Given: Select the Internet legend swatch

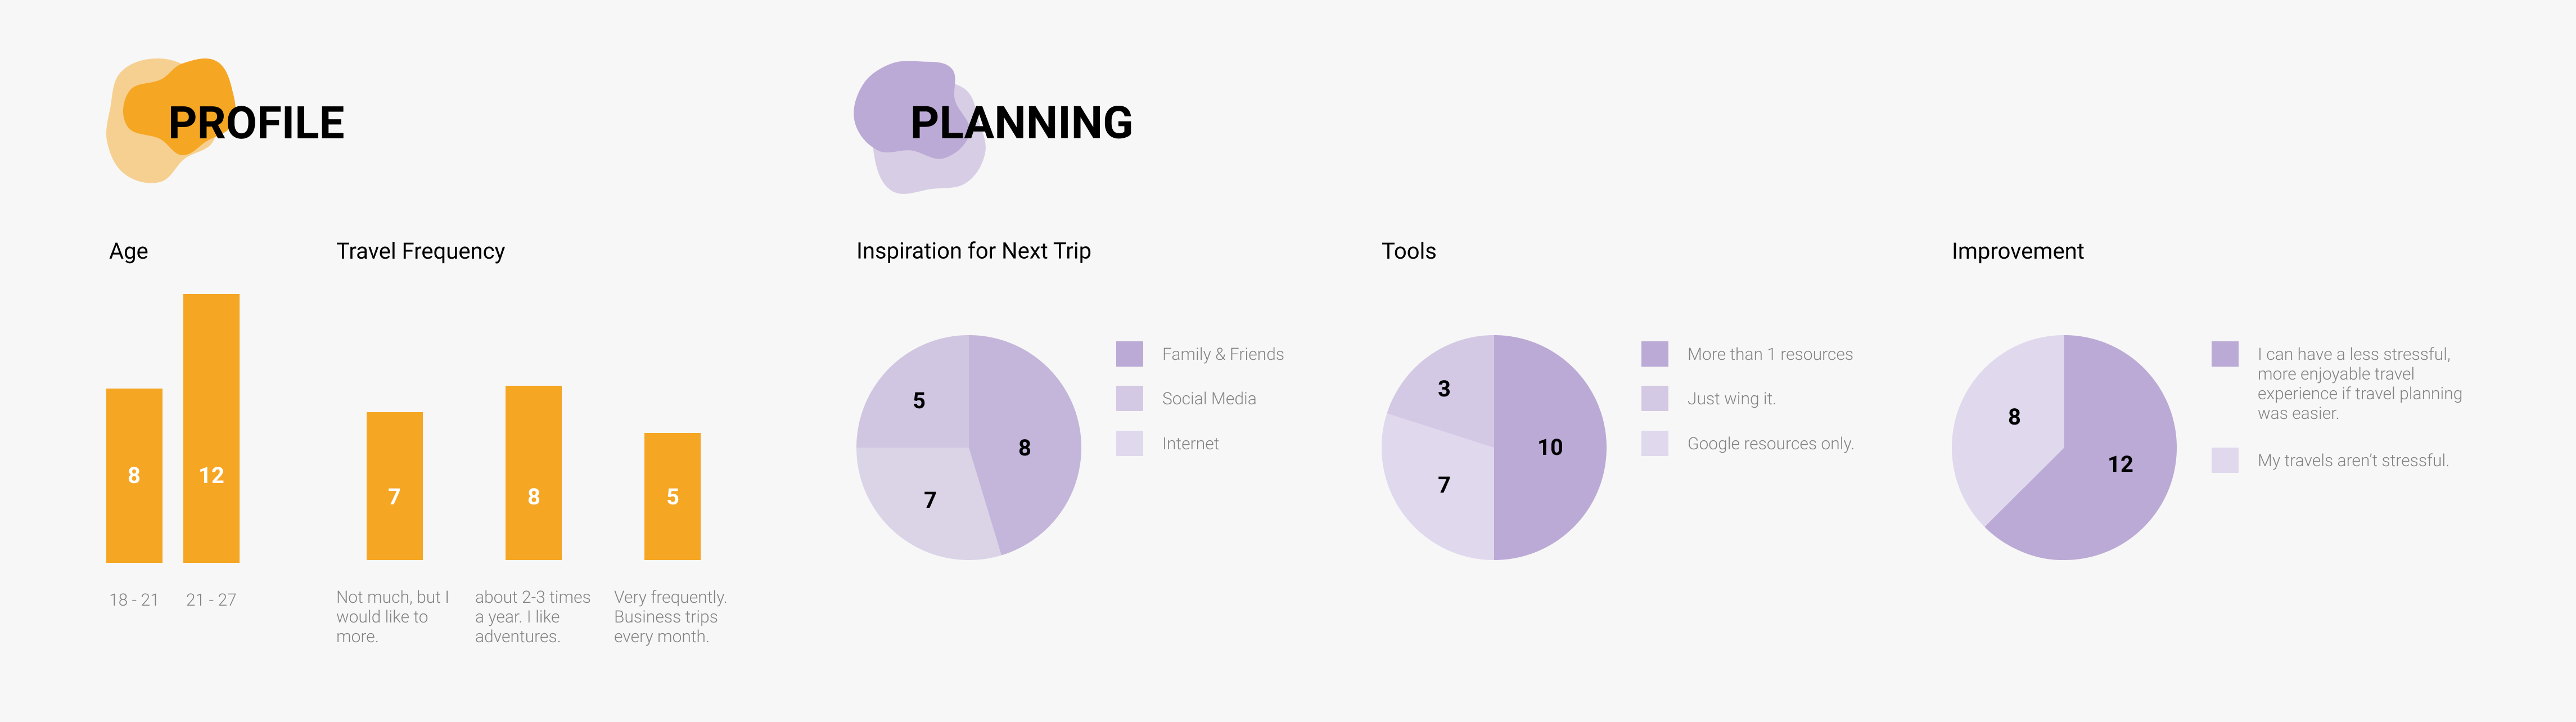Looking at the screenshot, I should [x=1129, y=443].
